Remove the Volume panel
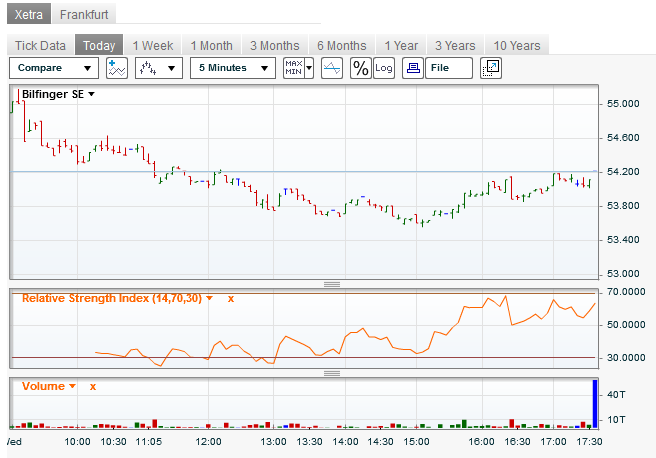The image size is (656, 458). click(x=93, y=386)
